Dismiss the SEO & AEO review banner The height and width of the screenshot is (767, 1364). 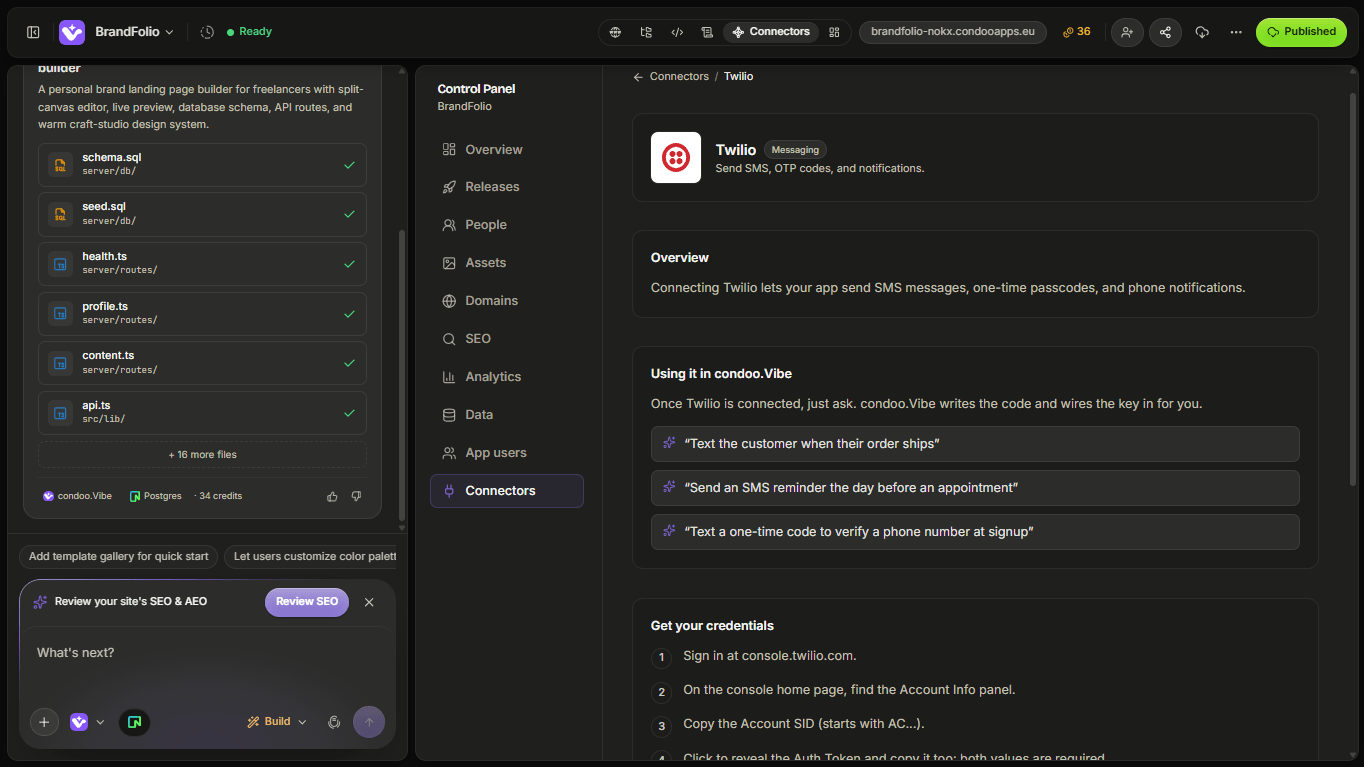369,602
